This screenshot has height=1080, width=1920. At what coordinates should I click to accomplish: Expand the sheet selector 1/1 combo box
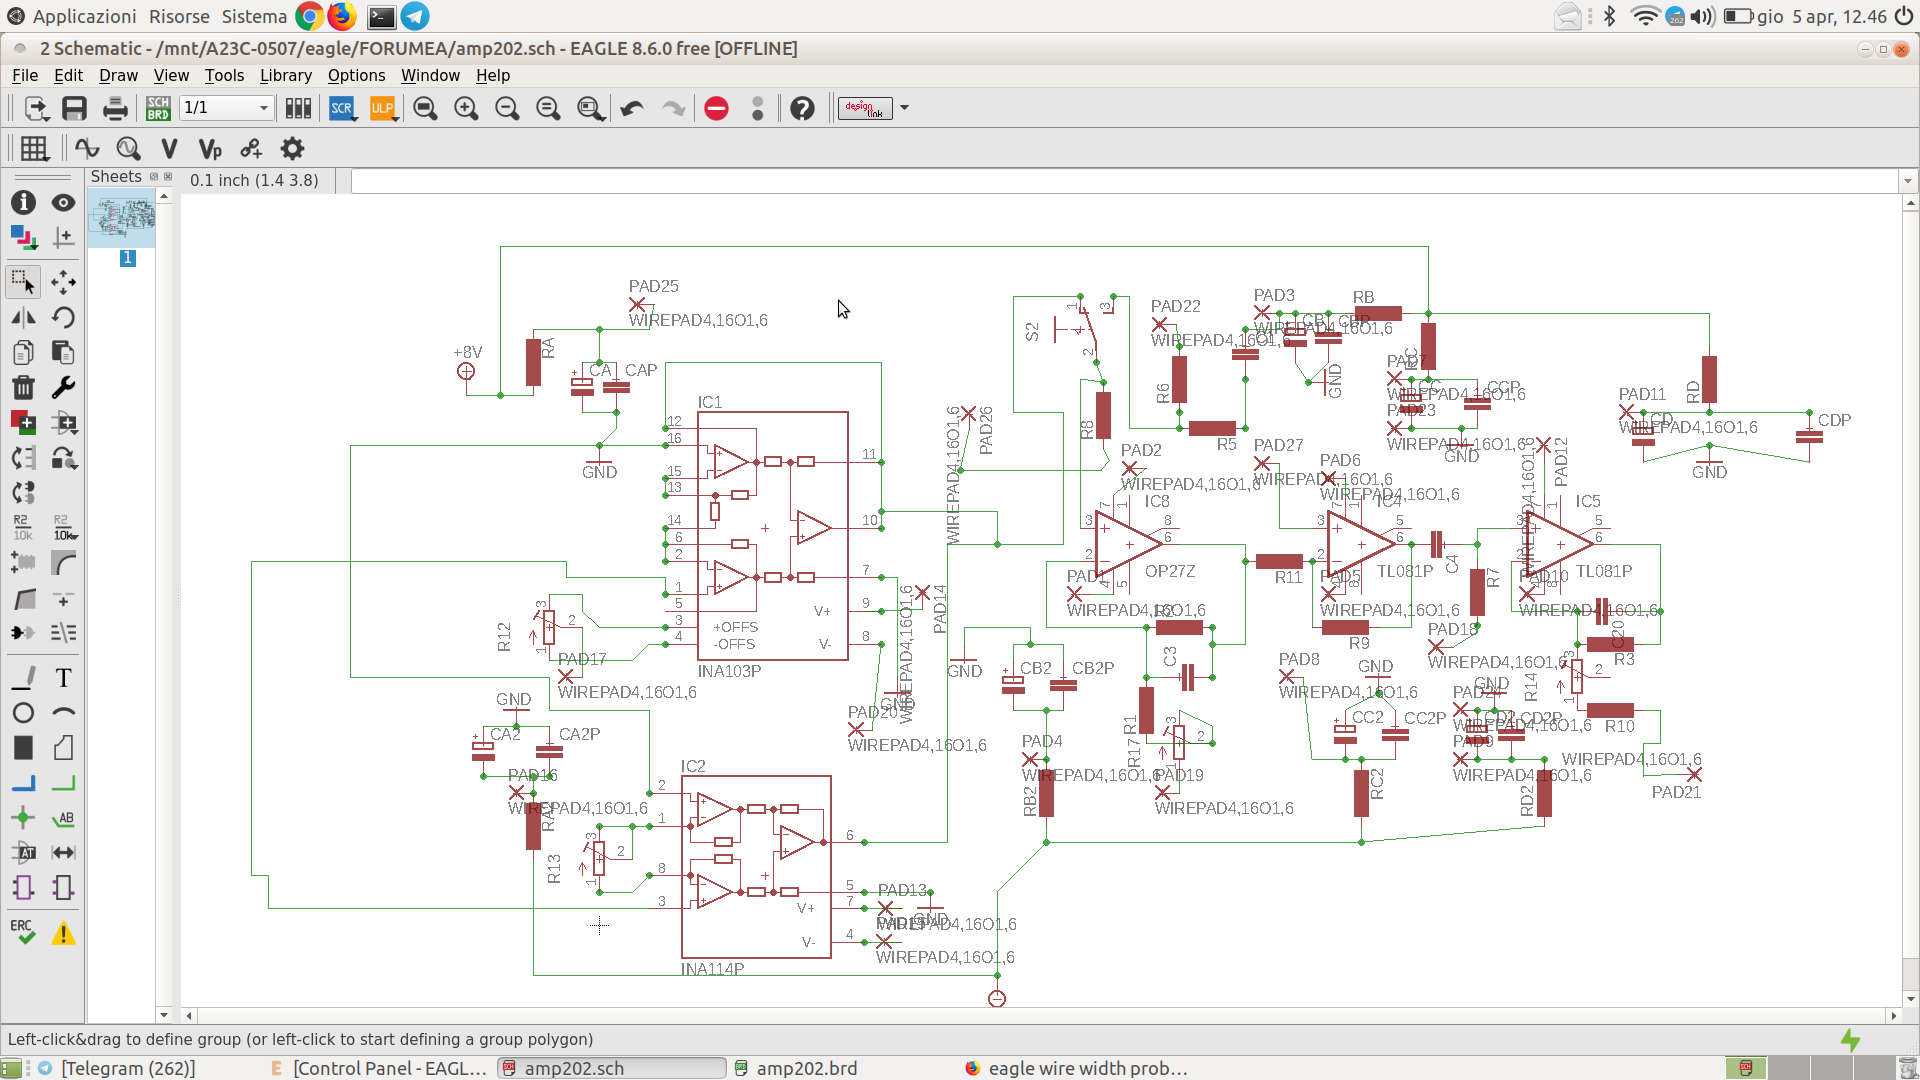(227, 108)
